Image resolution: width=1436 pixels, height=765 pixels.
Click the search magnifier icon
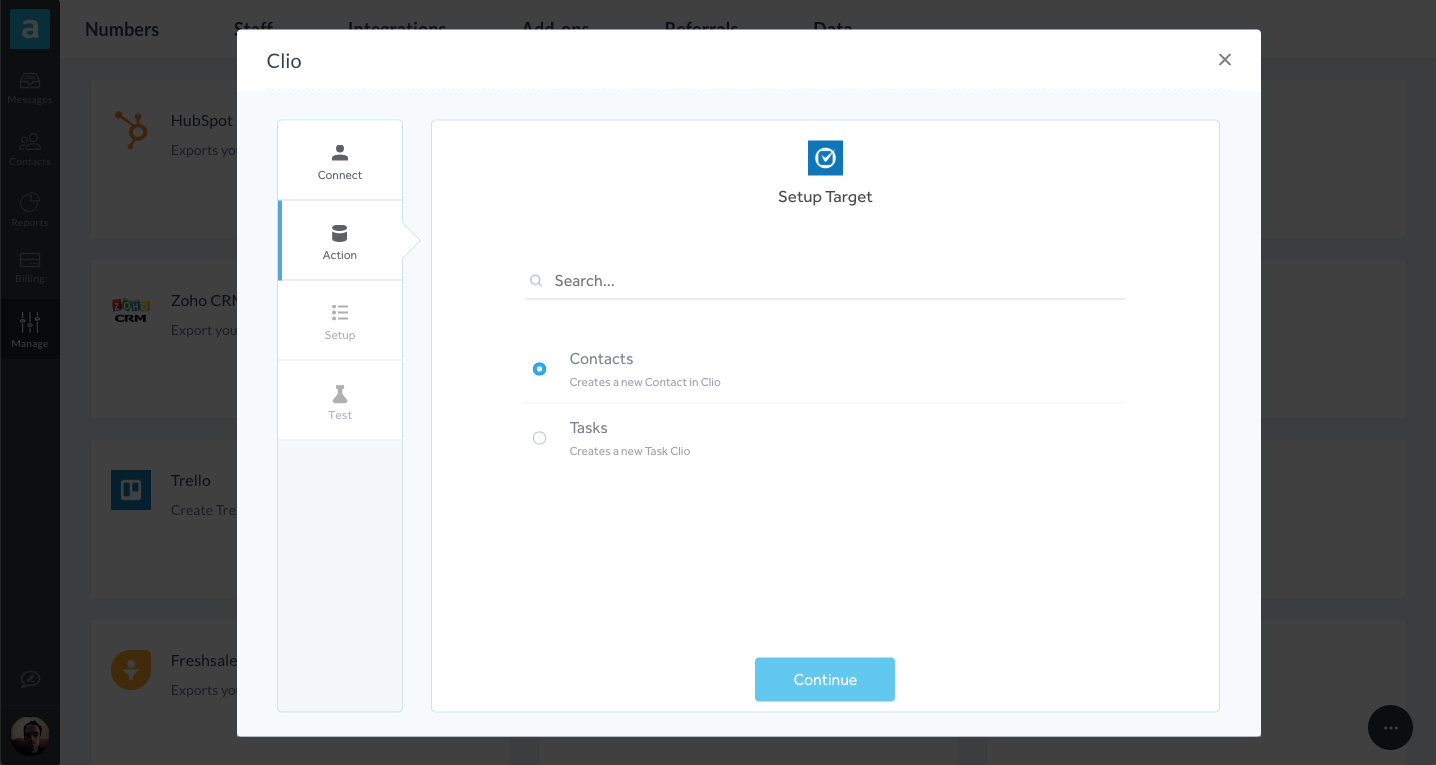tap(537, 281)
